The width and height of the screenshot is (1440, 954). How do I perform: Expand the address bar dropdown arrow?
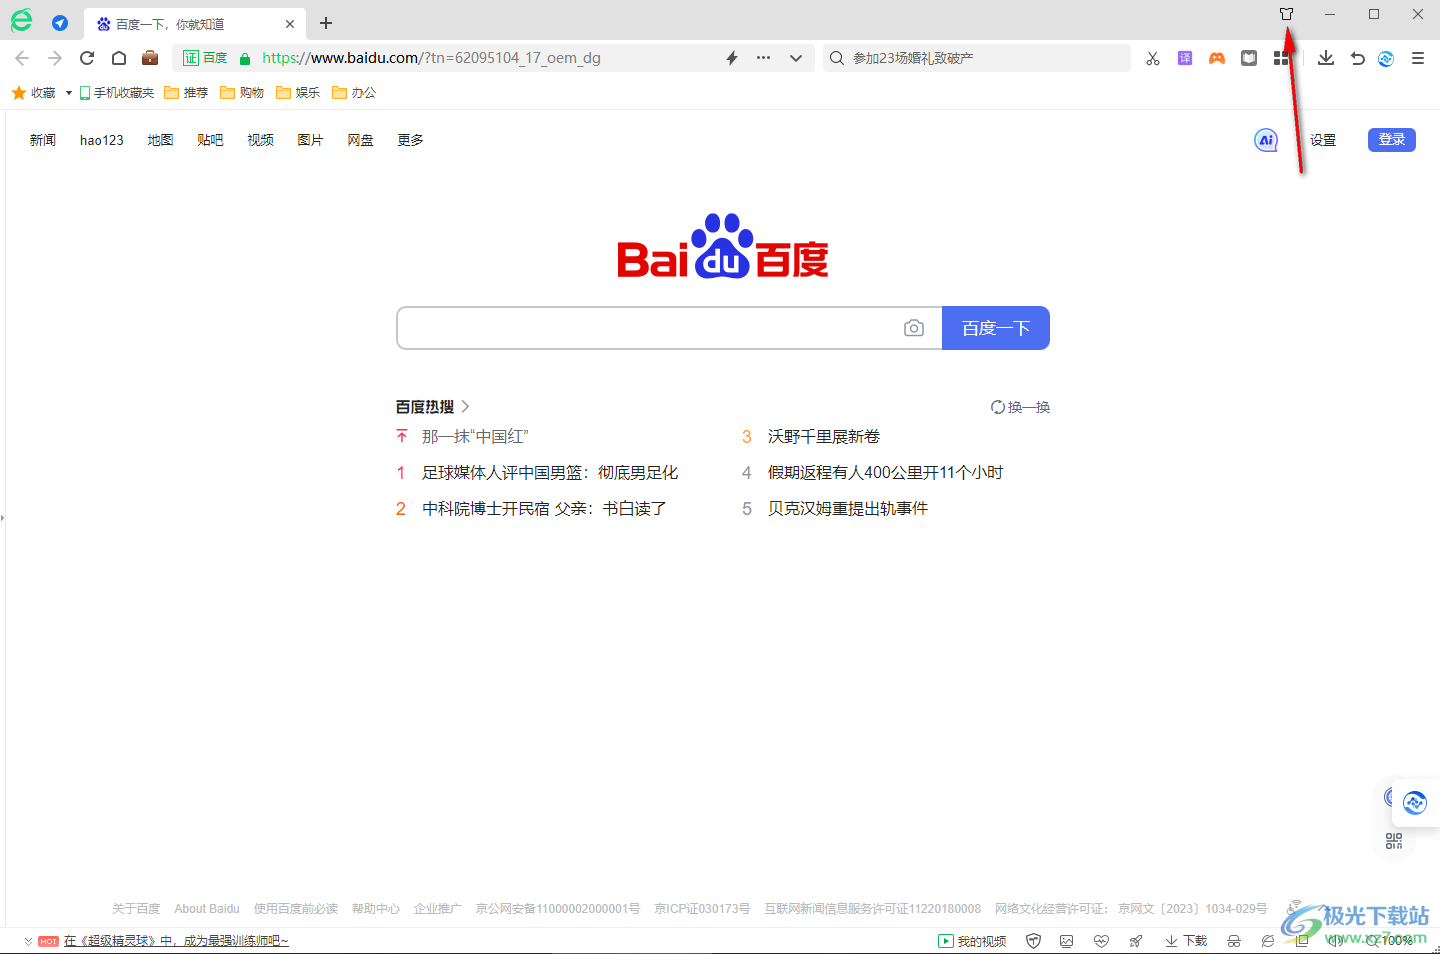[x=796, y=58]
